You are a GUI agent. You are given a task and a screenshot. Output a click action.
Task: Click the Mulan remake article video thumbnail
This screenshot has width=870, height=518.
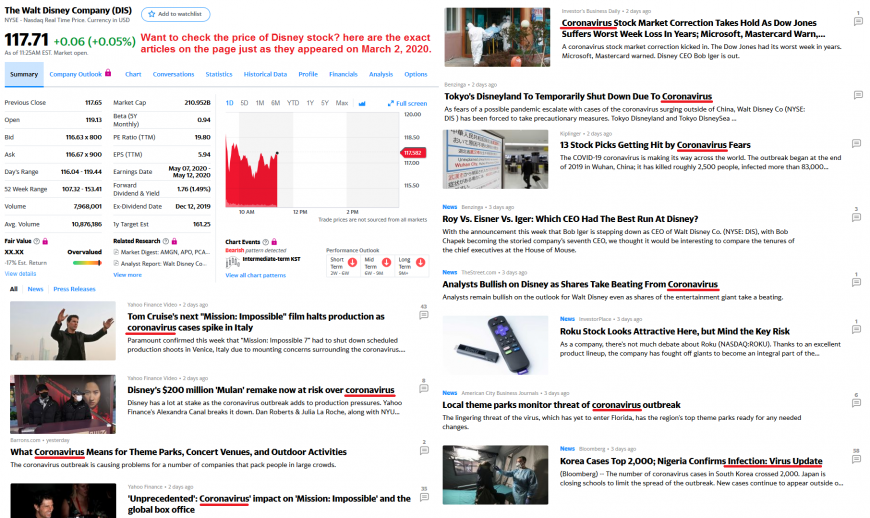(63, 404)
